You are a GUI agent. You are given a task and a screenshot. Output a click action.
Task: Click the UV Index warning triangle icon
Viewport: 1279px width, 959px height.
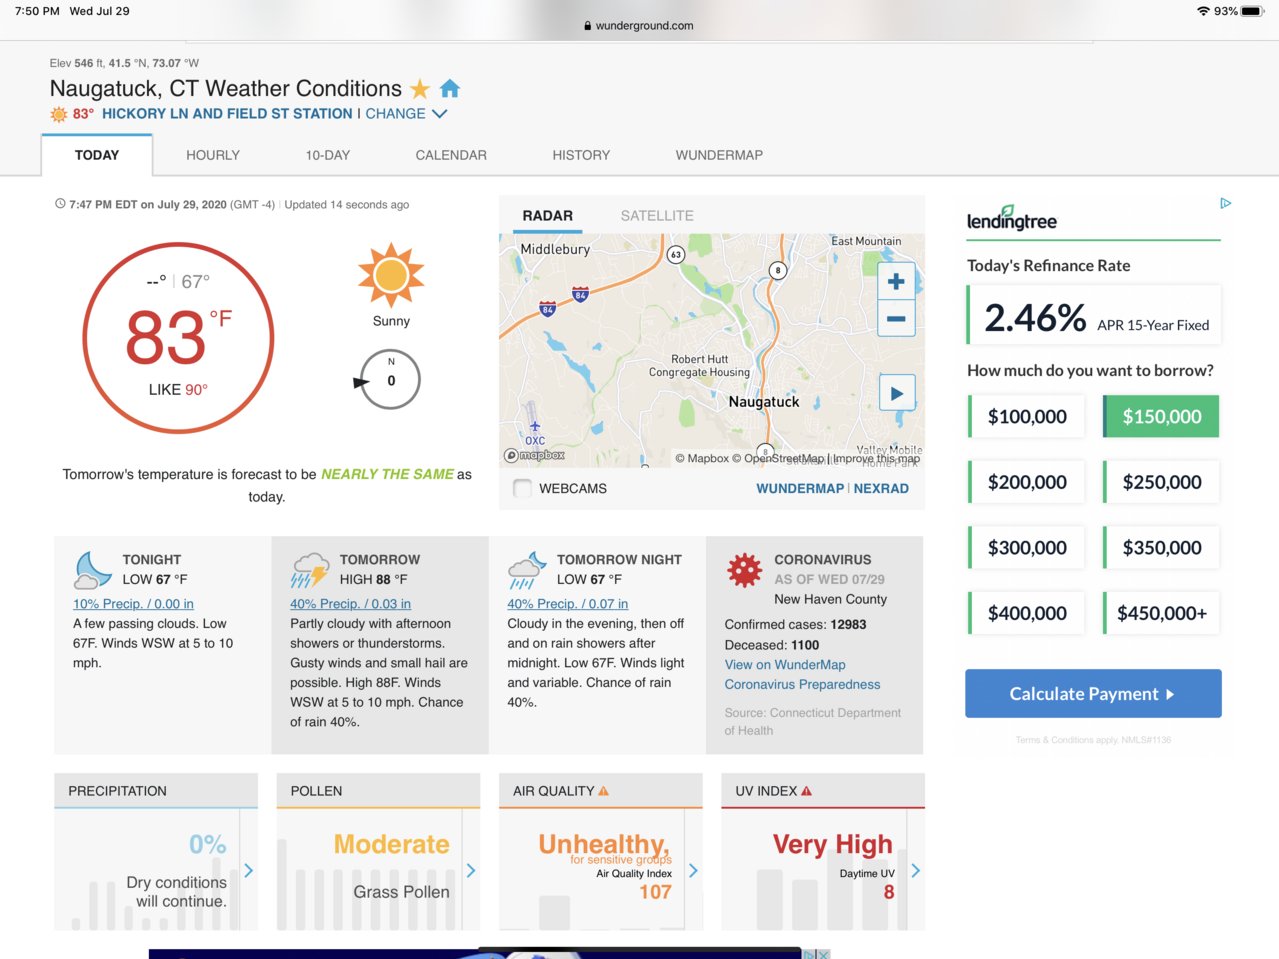click(x=806, y=791)
